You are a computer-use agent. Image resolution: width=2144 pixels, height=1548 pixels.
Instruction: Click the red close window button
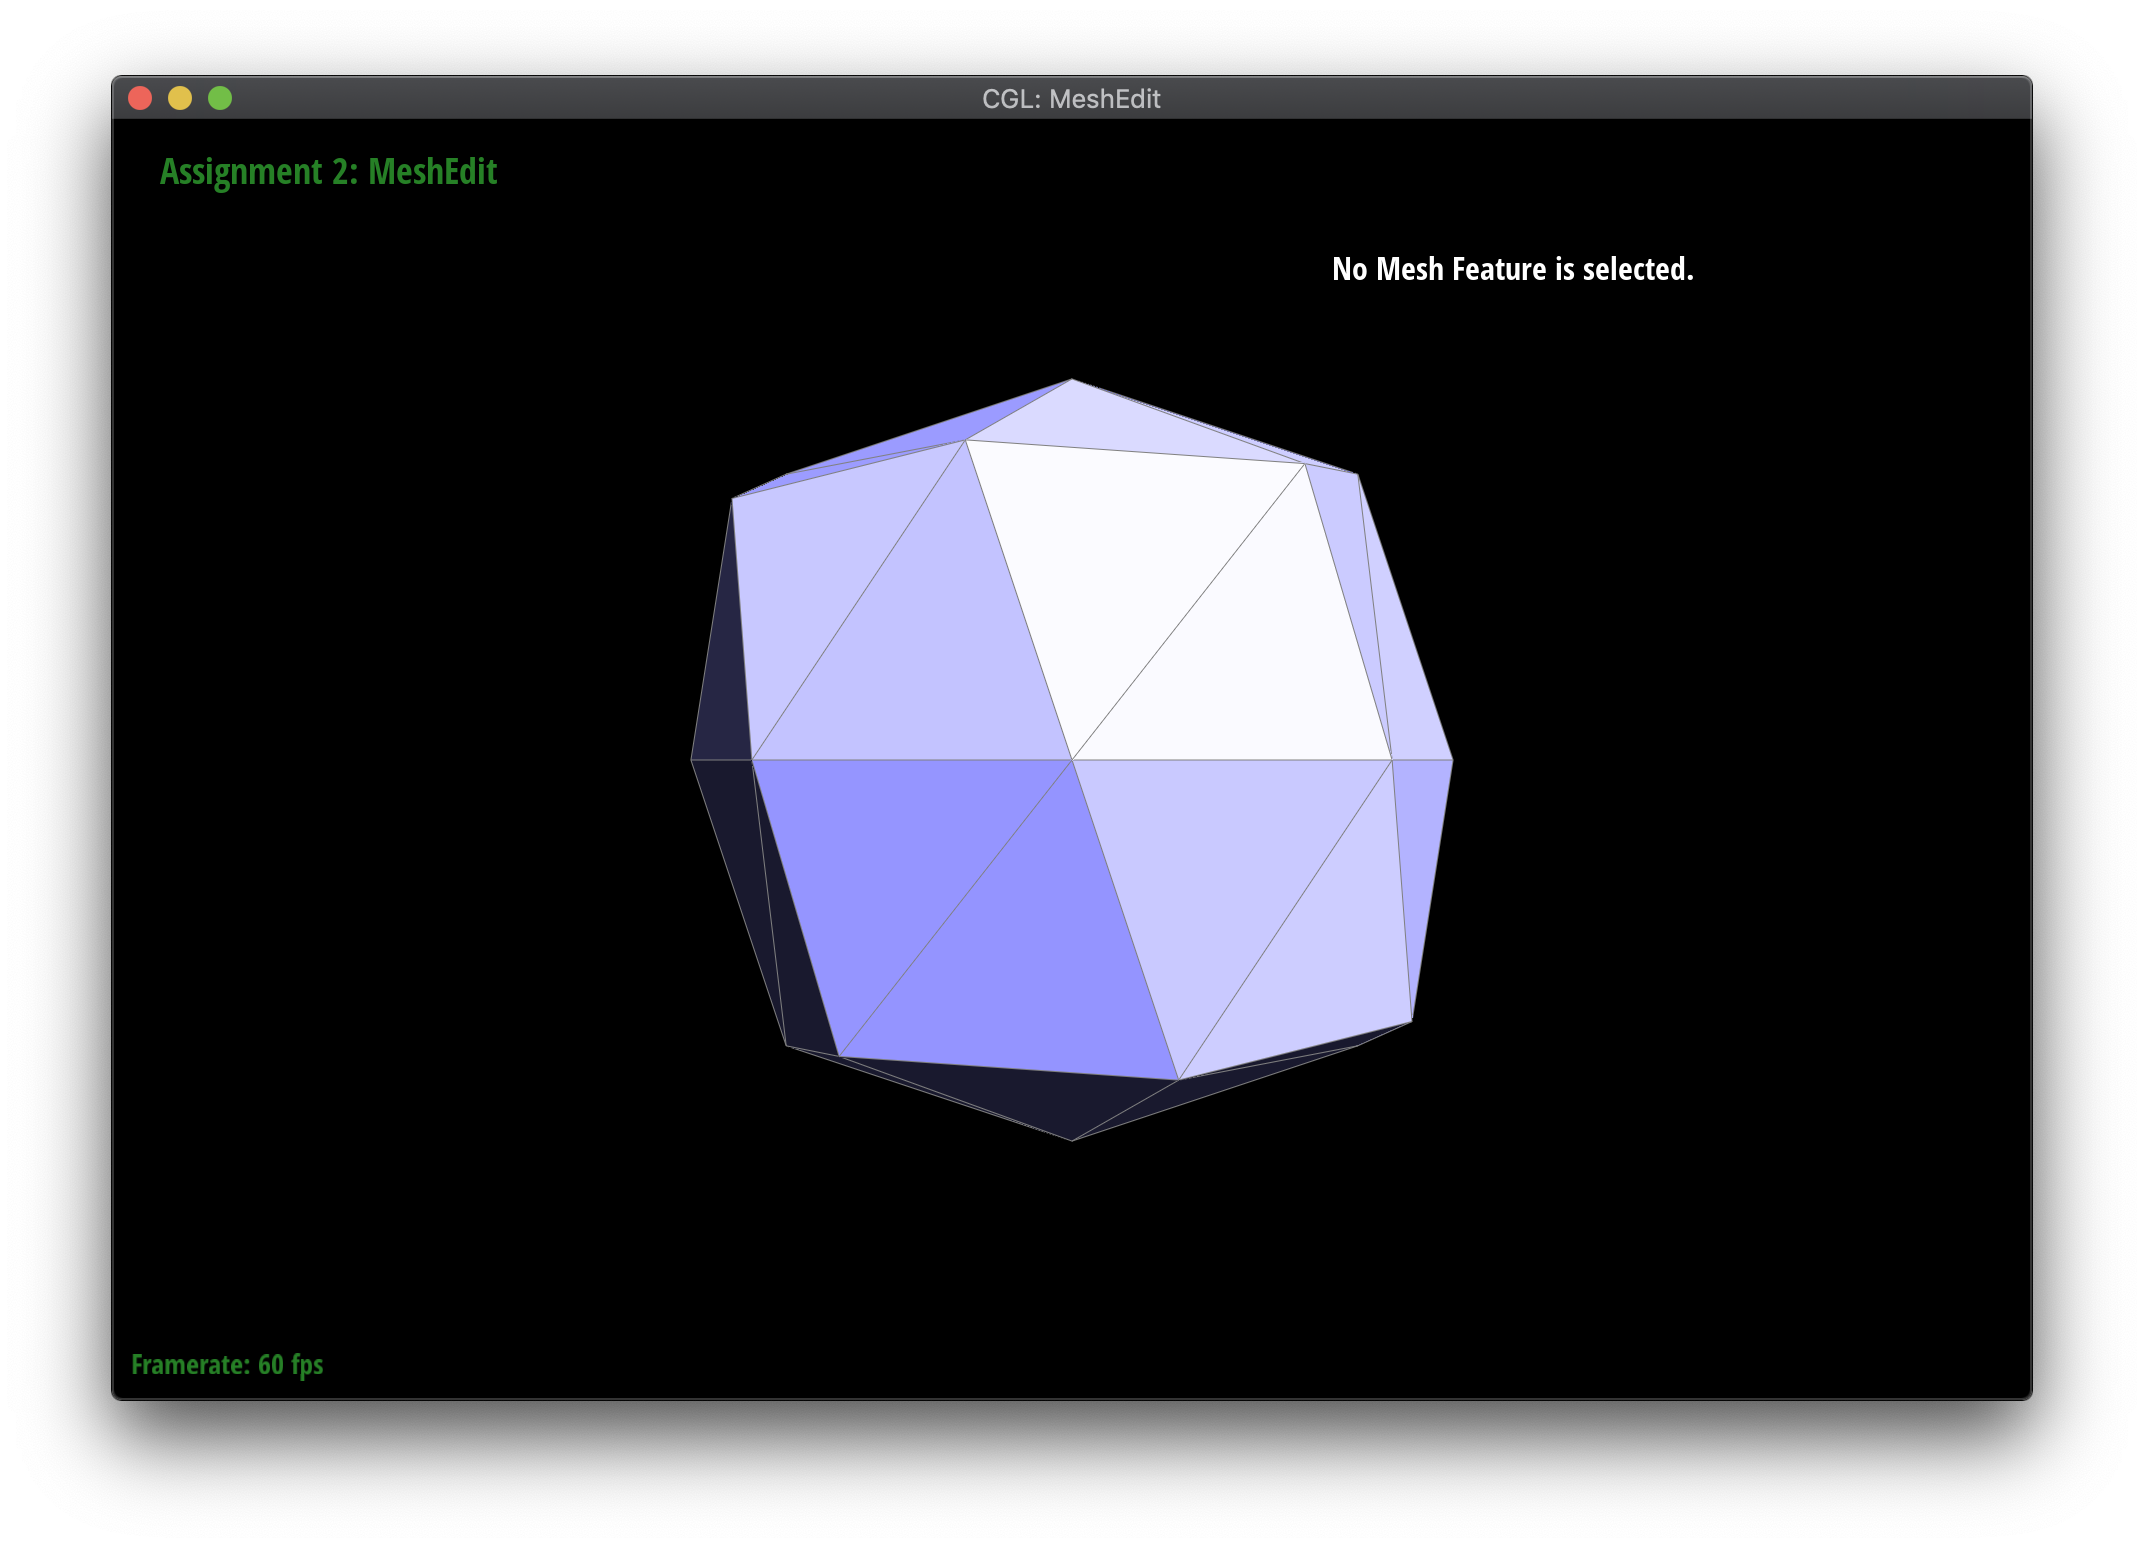click(140, 98)
